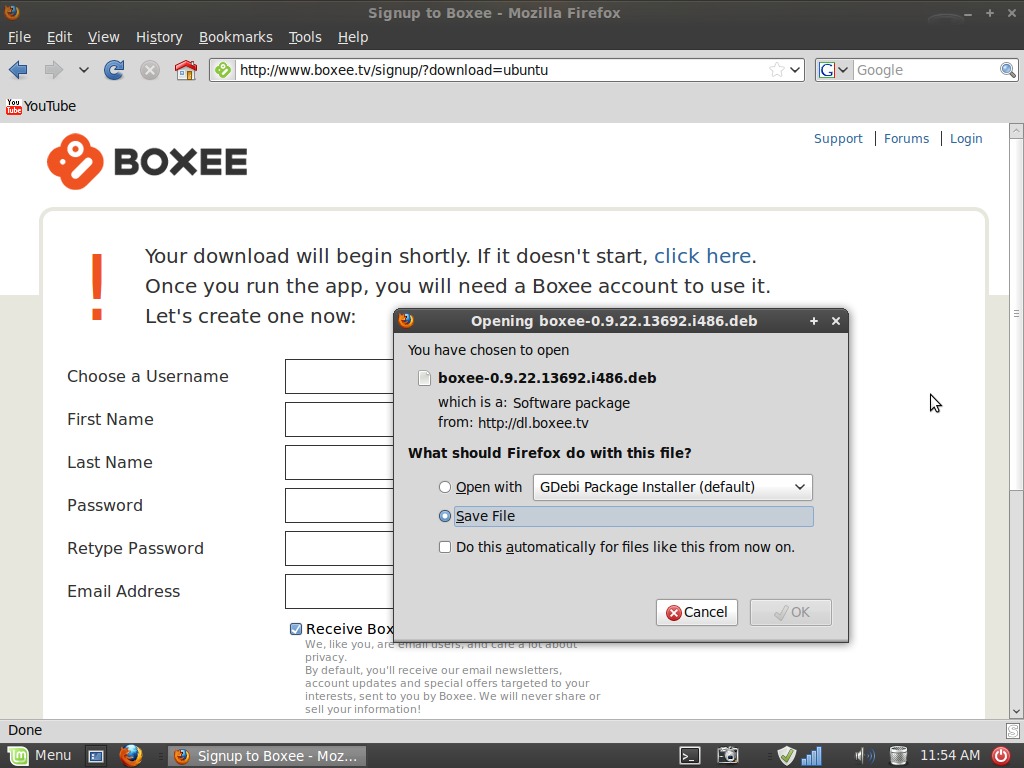The image size is (1024, 768).
Task: Click the Last Name input field
Action: click(x=340, y=462)
